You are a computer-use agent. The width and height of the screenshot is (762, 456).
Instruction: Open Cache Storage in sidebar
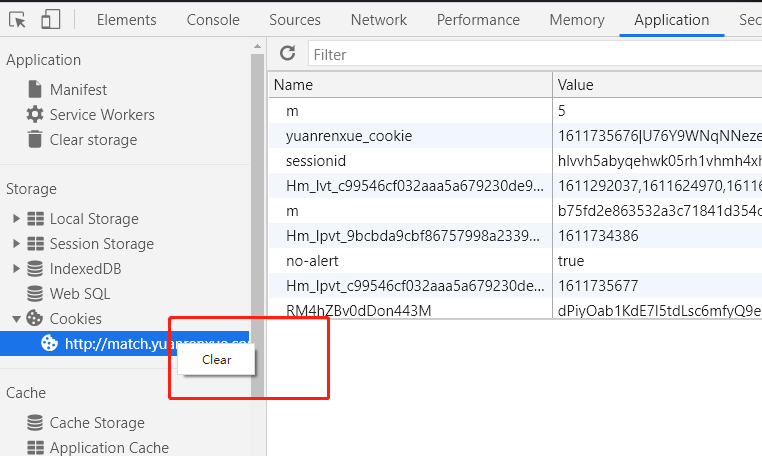(x=97, y=423)
